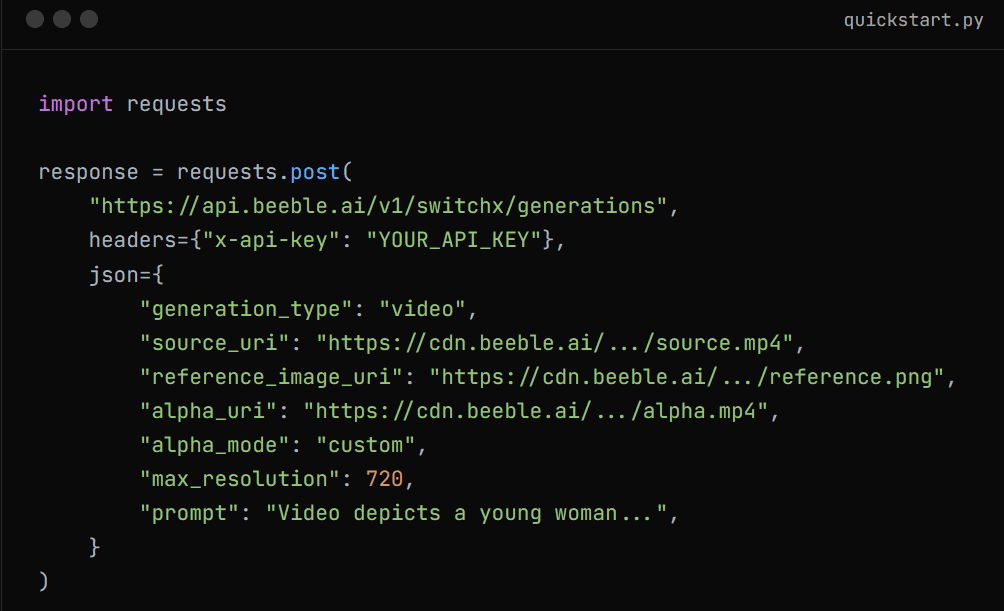Click the reference.png URL string
The width and height of the screenshot is (1004, 611).
pos(687,377)
